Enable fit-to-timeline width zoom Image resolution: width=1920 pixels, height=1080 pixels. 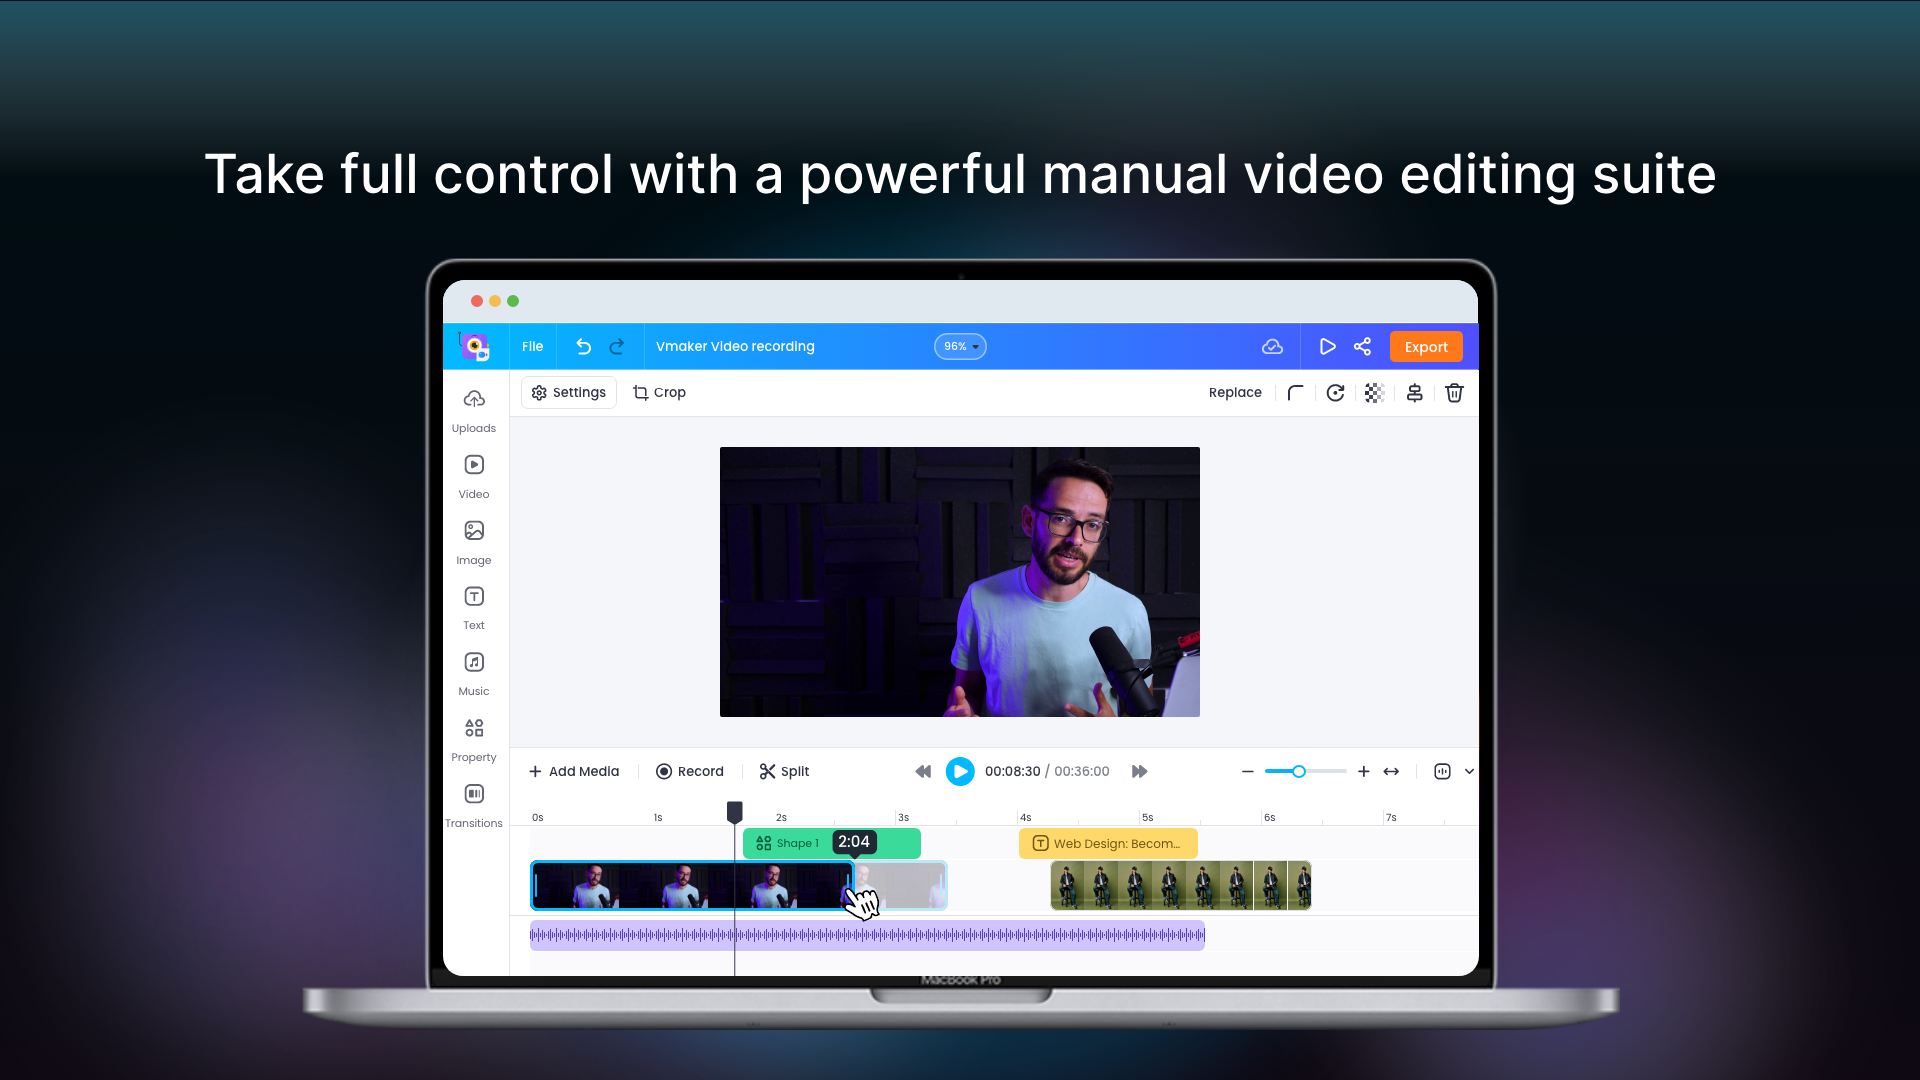pos(1392,771)
